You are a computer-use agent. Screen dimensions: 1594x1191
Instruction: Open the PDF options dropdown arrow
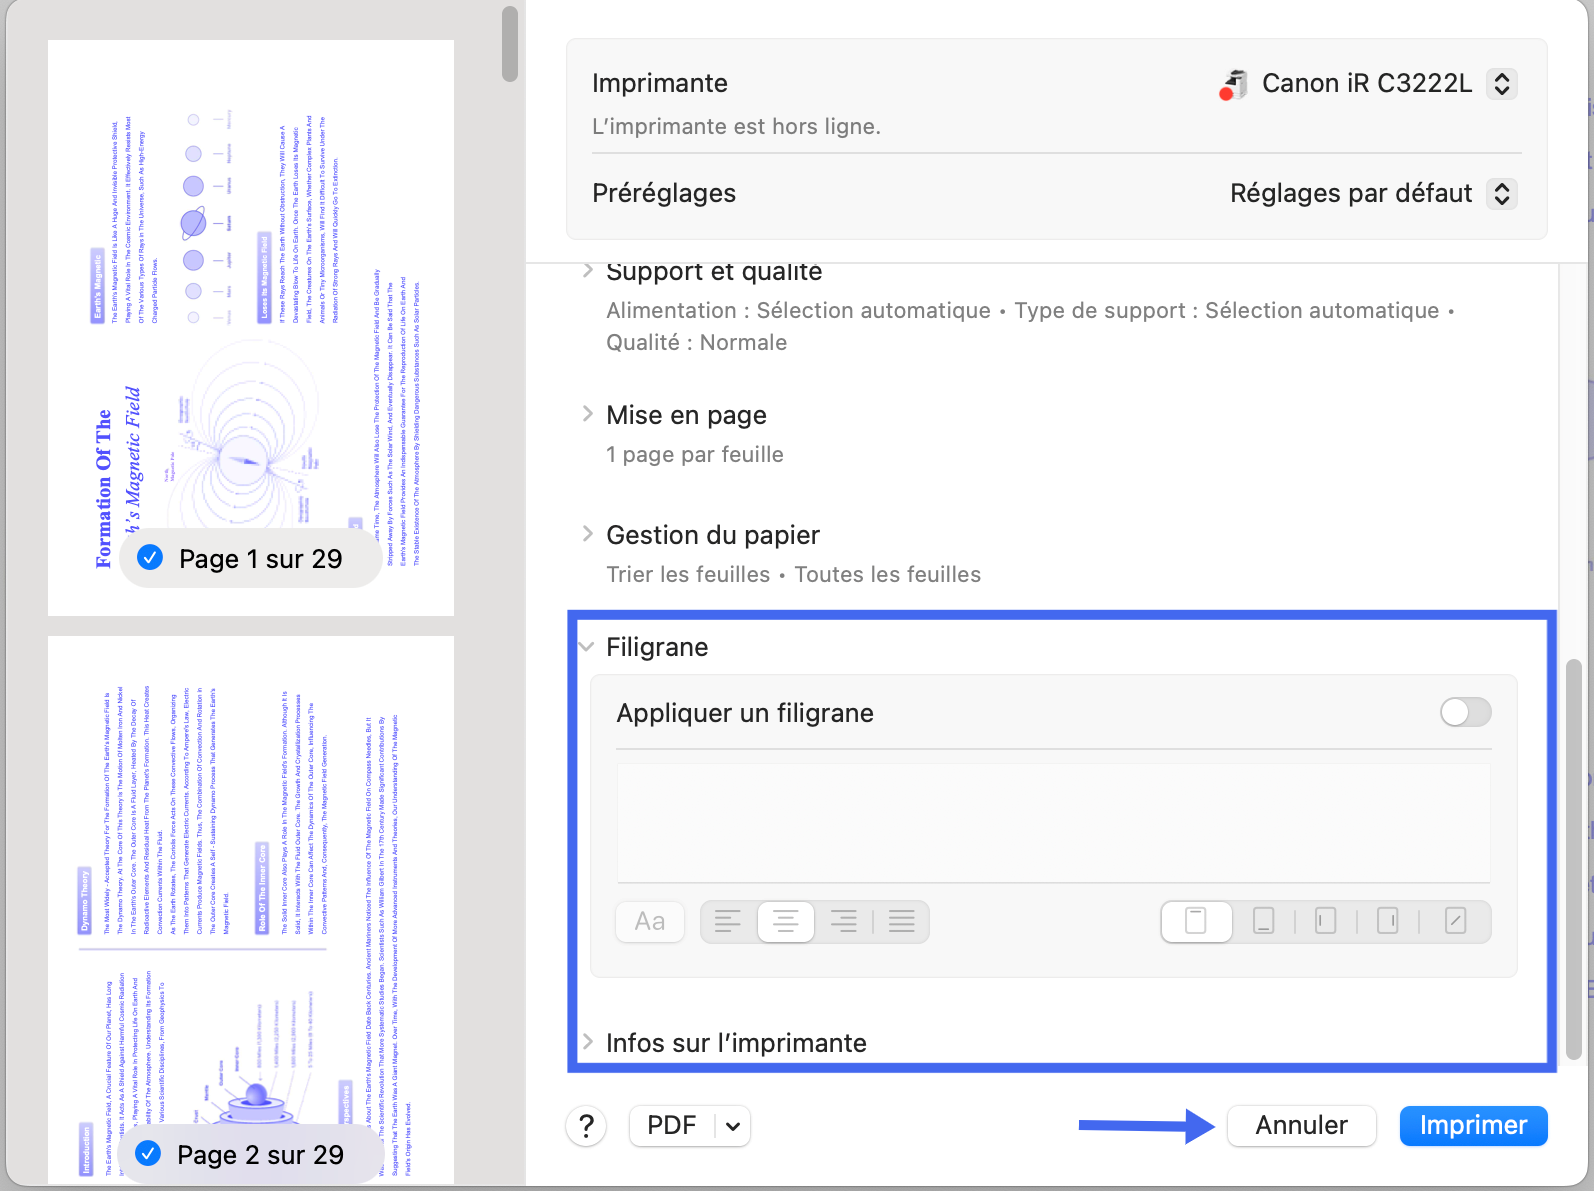[733, 1126]
